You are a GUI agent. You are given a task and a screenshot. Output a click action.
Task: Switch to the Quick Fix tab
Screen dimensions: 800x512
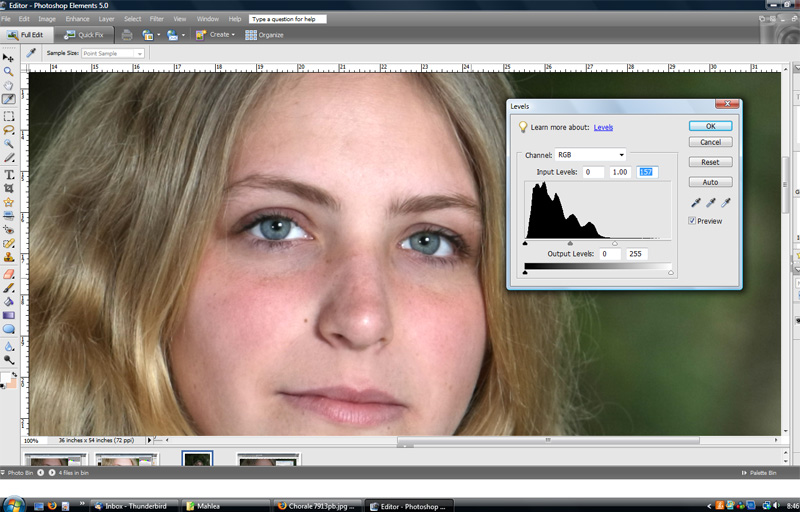point(84,35)
